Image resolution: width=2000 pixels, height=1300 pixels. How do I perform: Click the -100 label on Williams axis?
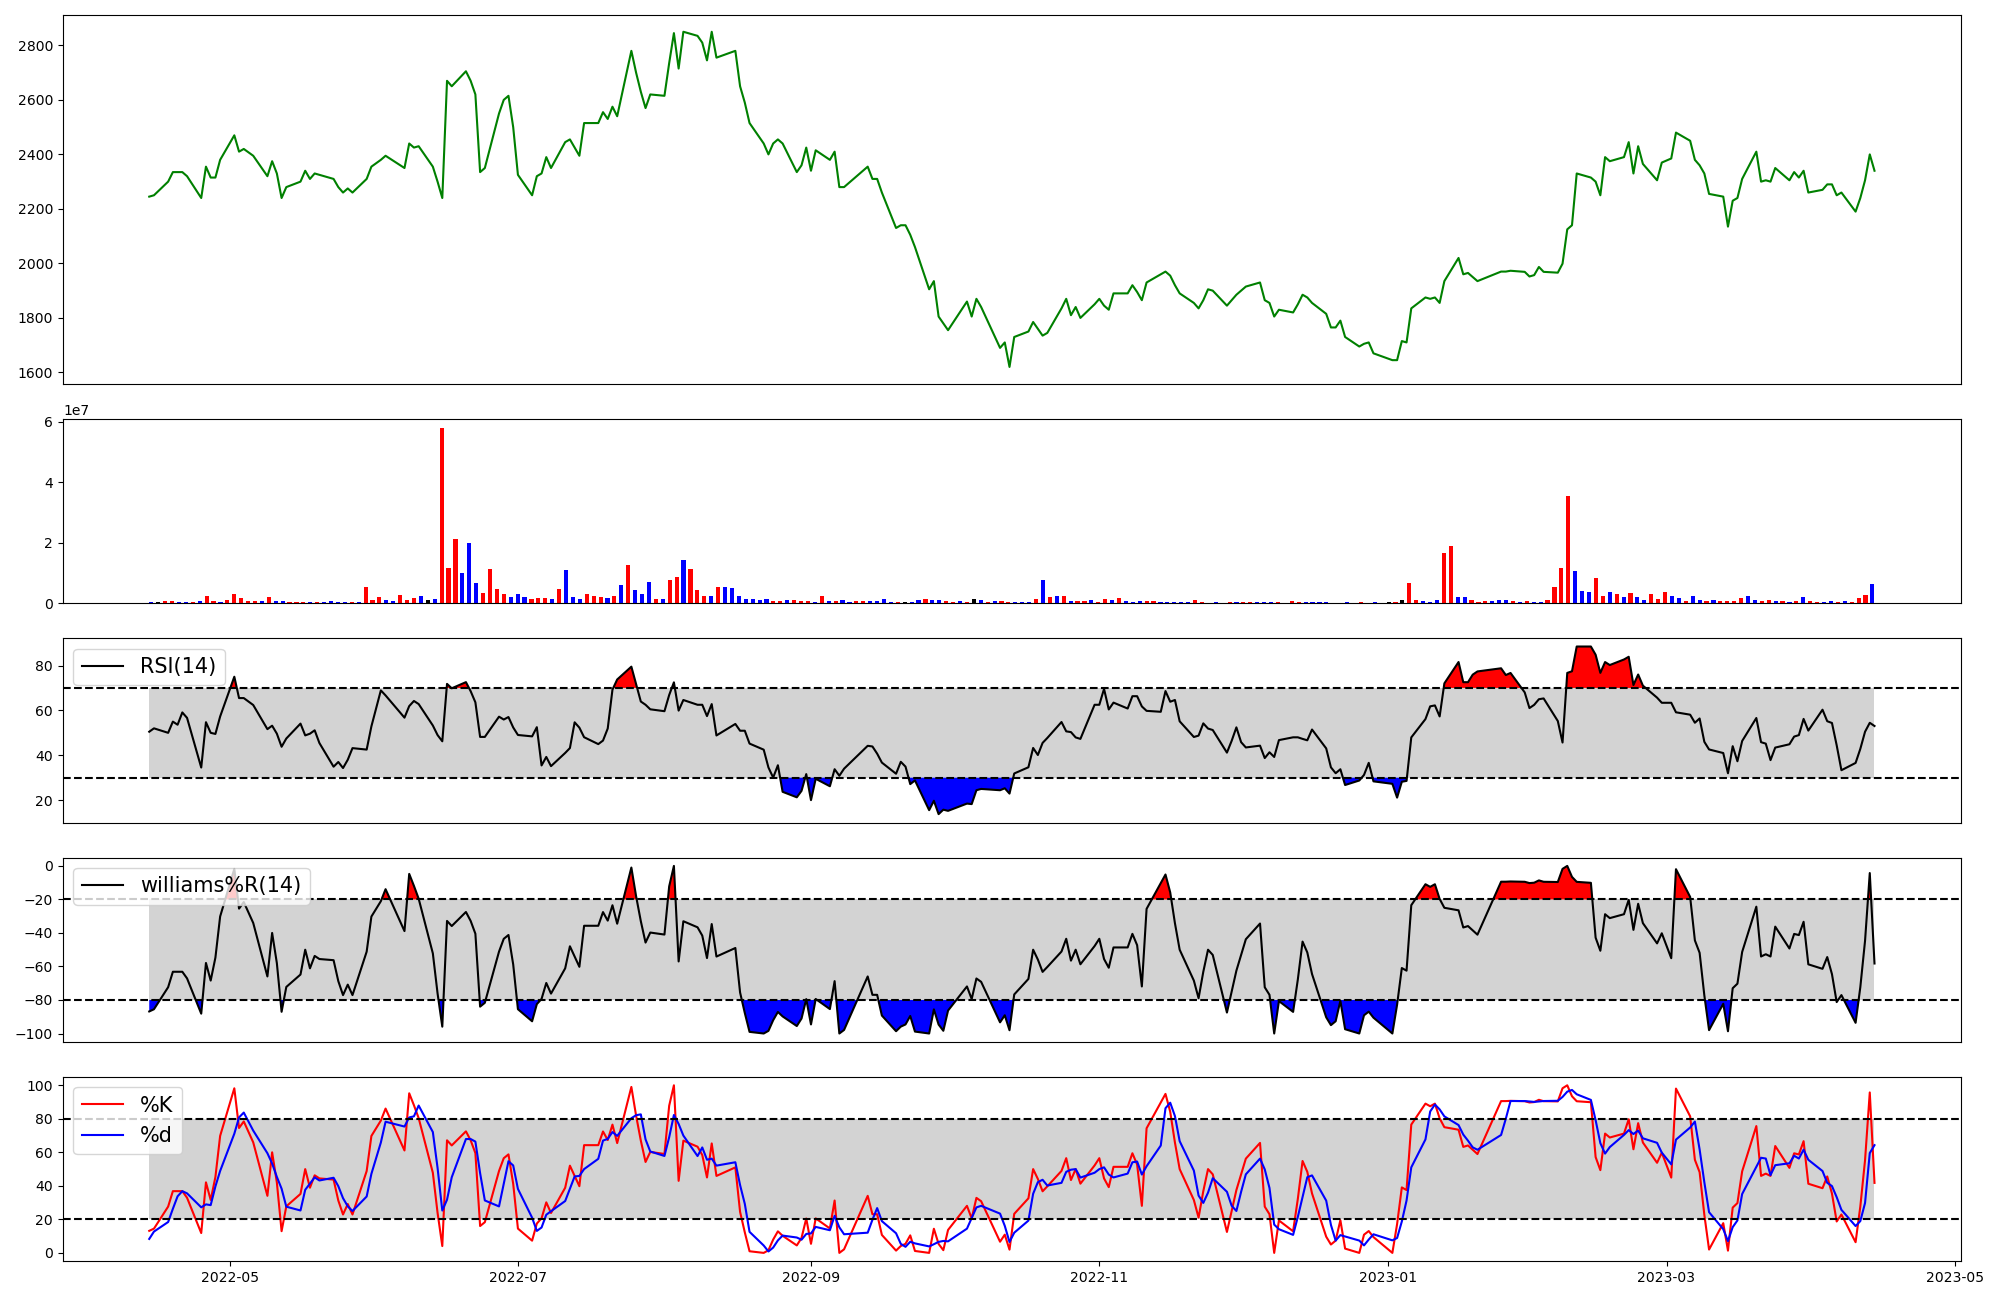(35, 1034)
